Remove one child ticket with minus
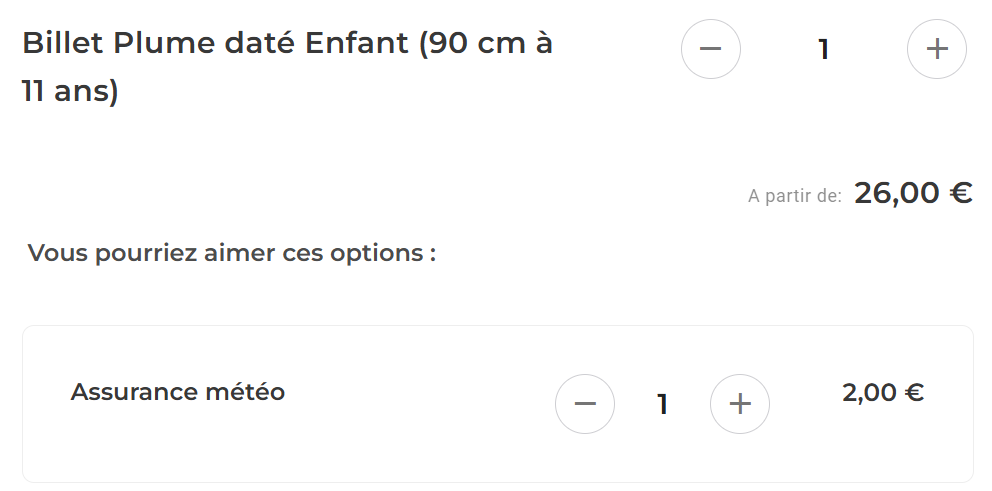 tap(710, 48)
